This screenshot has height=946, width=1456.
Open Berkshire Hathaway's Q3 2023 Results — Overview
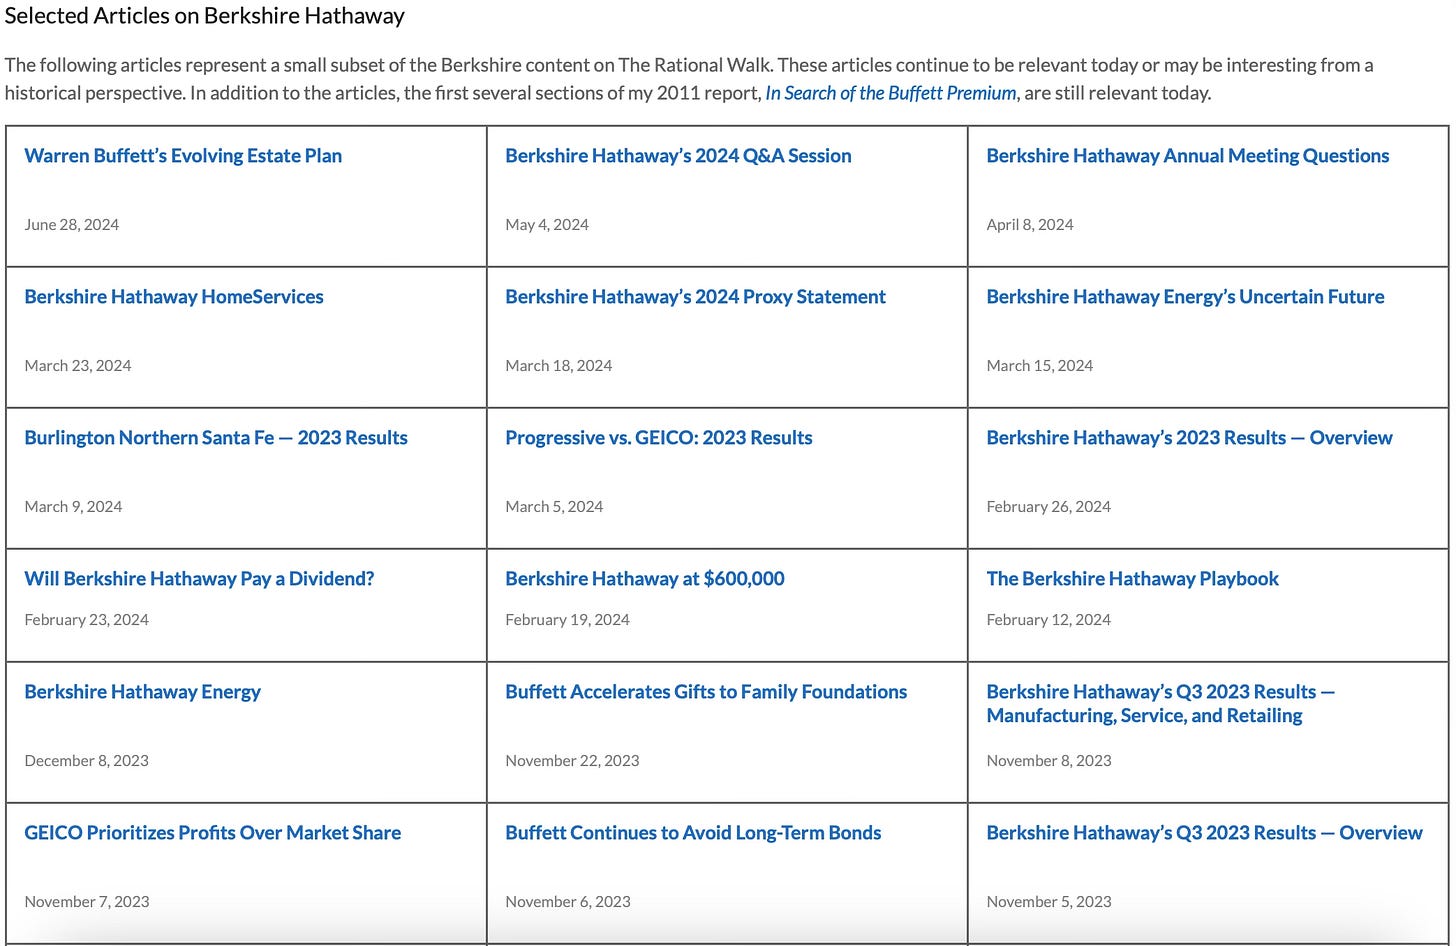[1204, 833]
